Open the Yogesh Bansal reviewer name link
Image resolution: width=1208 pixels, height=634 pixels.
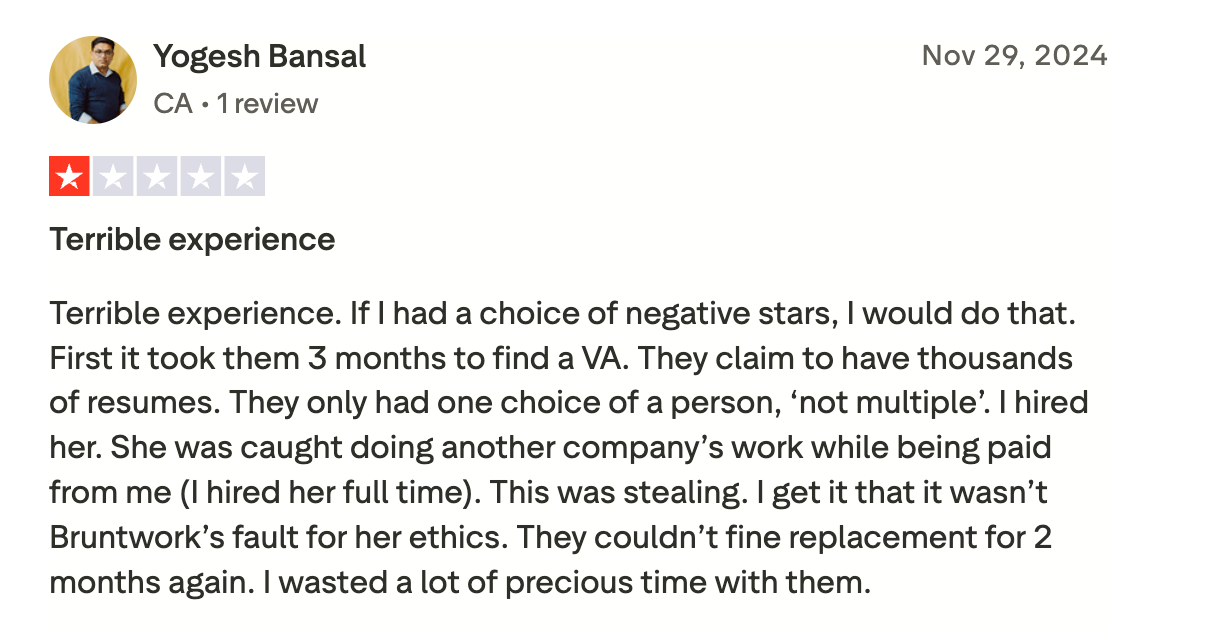pyautogui.click(x=259, y=57)
